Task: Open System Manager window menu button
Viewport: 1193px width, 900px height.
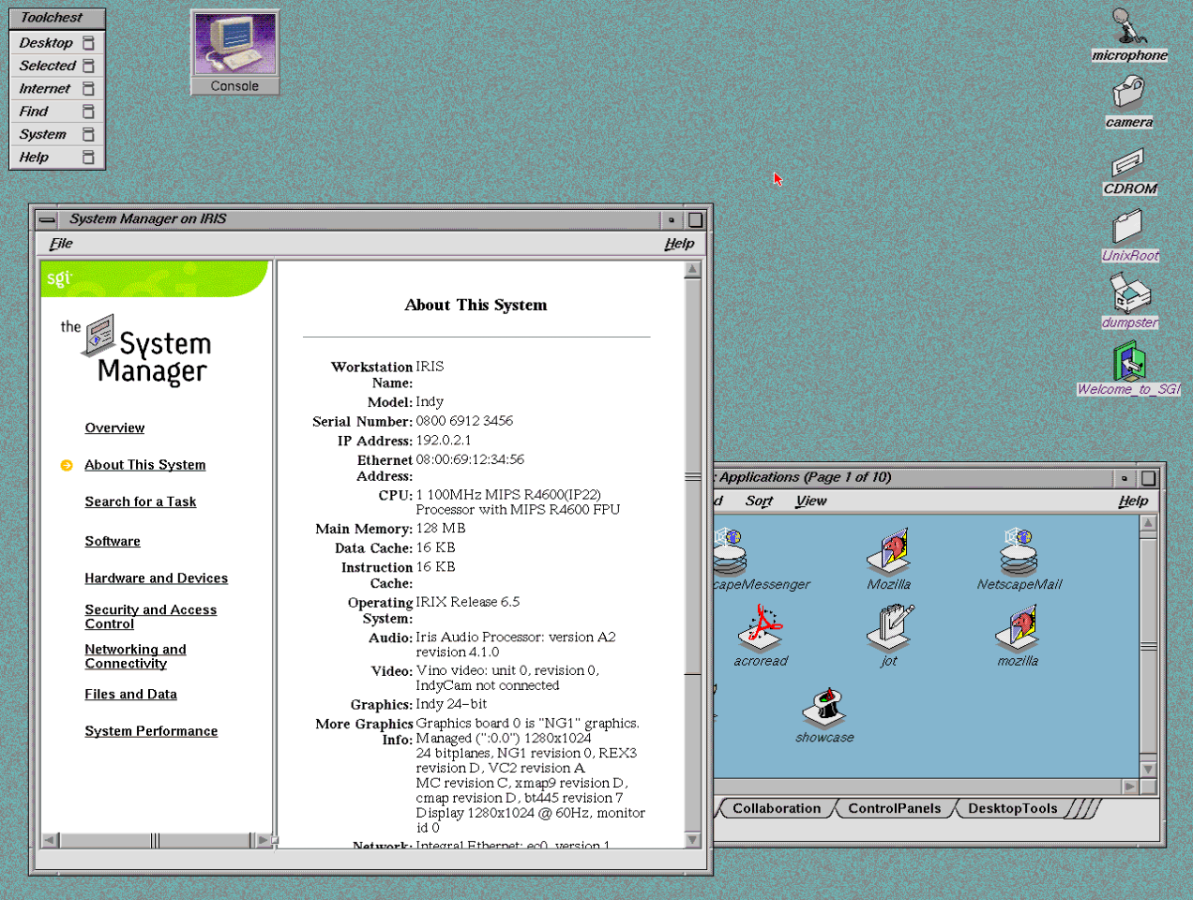Action: coord(47,220)
